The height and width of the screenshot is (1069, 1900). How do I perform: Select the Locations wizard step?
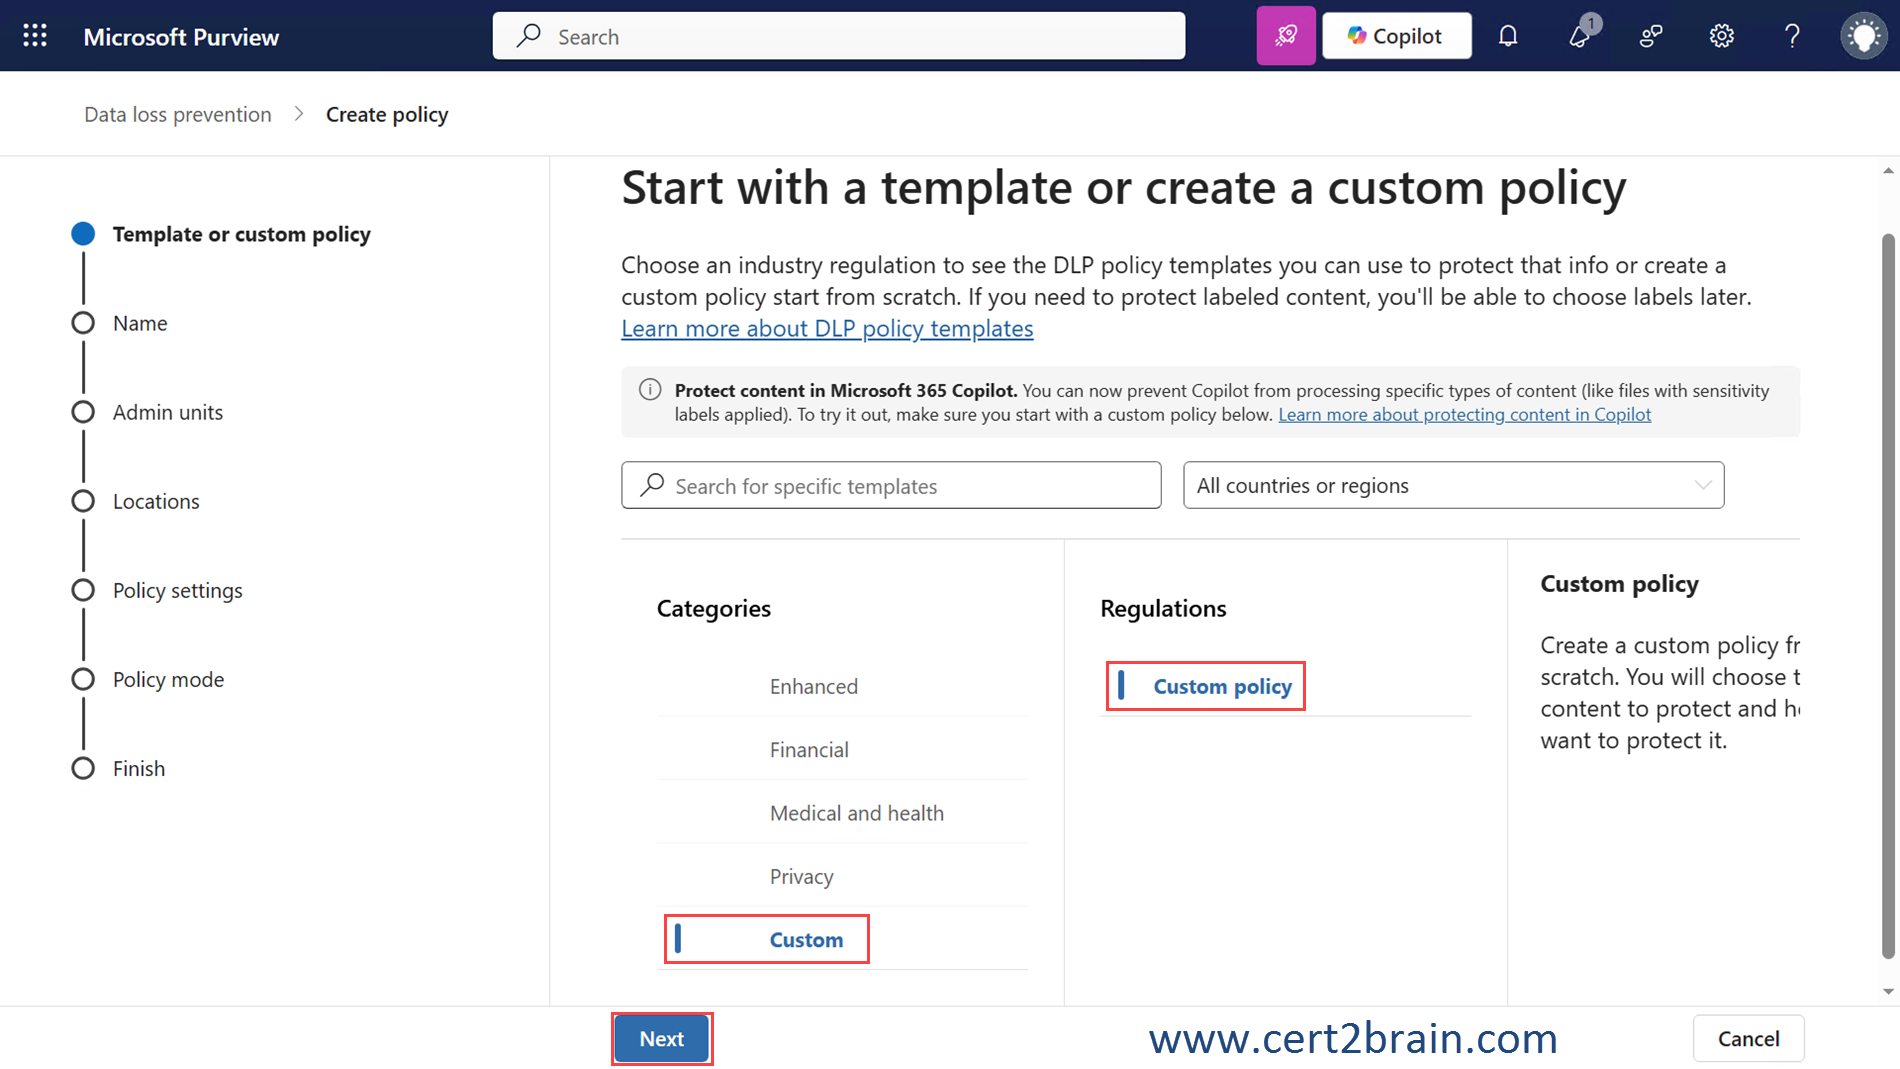[156, 501]
